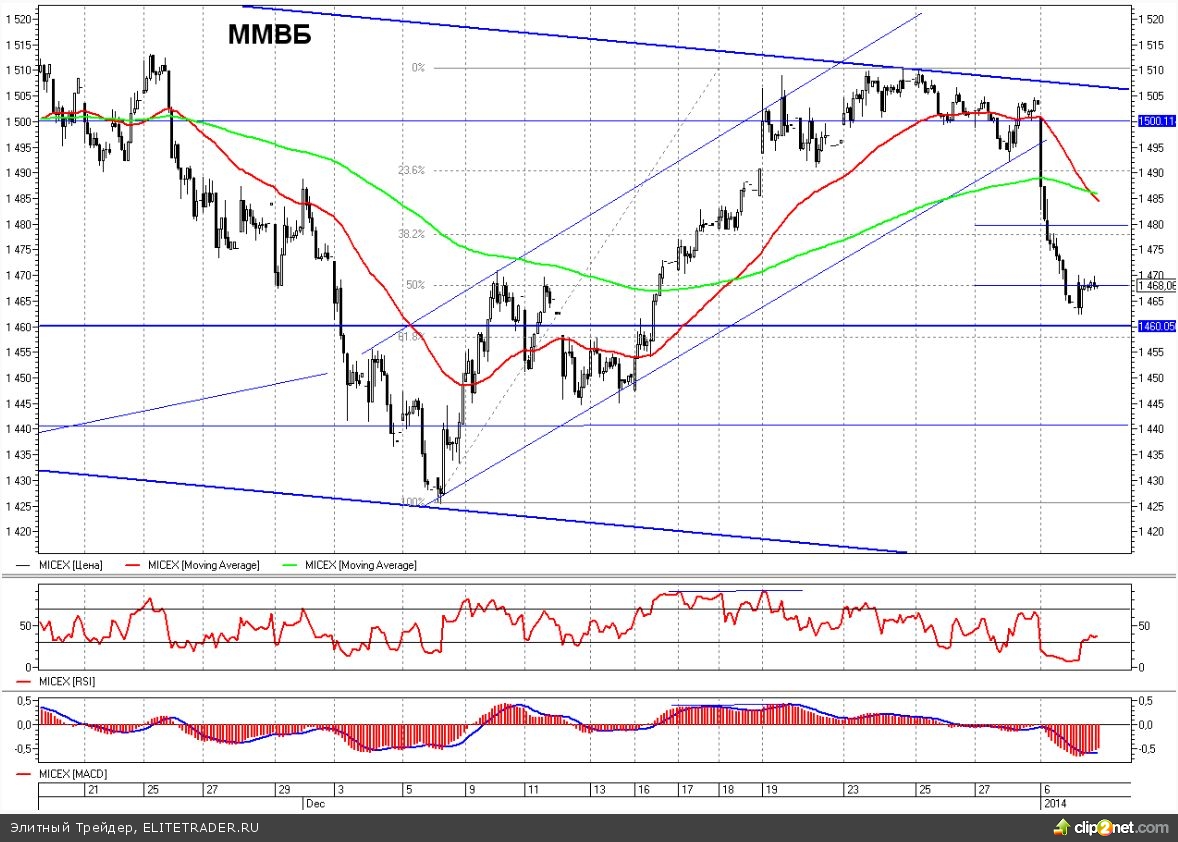Click the 23.6% Fibonacci level label

coord(411,171)
